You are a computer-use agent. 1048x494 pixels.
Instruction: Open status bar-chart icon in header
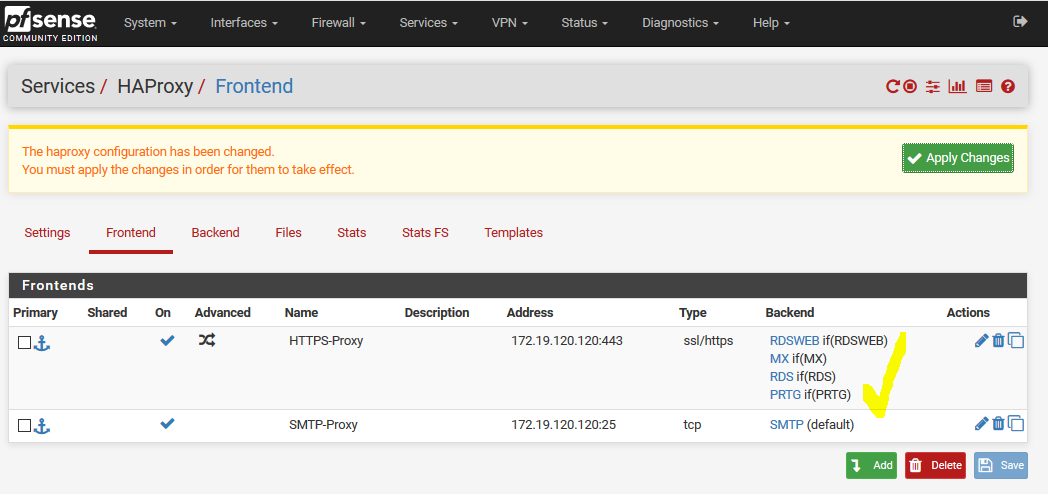coord(958,86)
